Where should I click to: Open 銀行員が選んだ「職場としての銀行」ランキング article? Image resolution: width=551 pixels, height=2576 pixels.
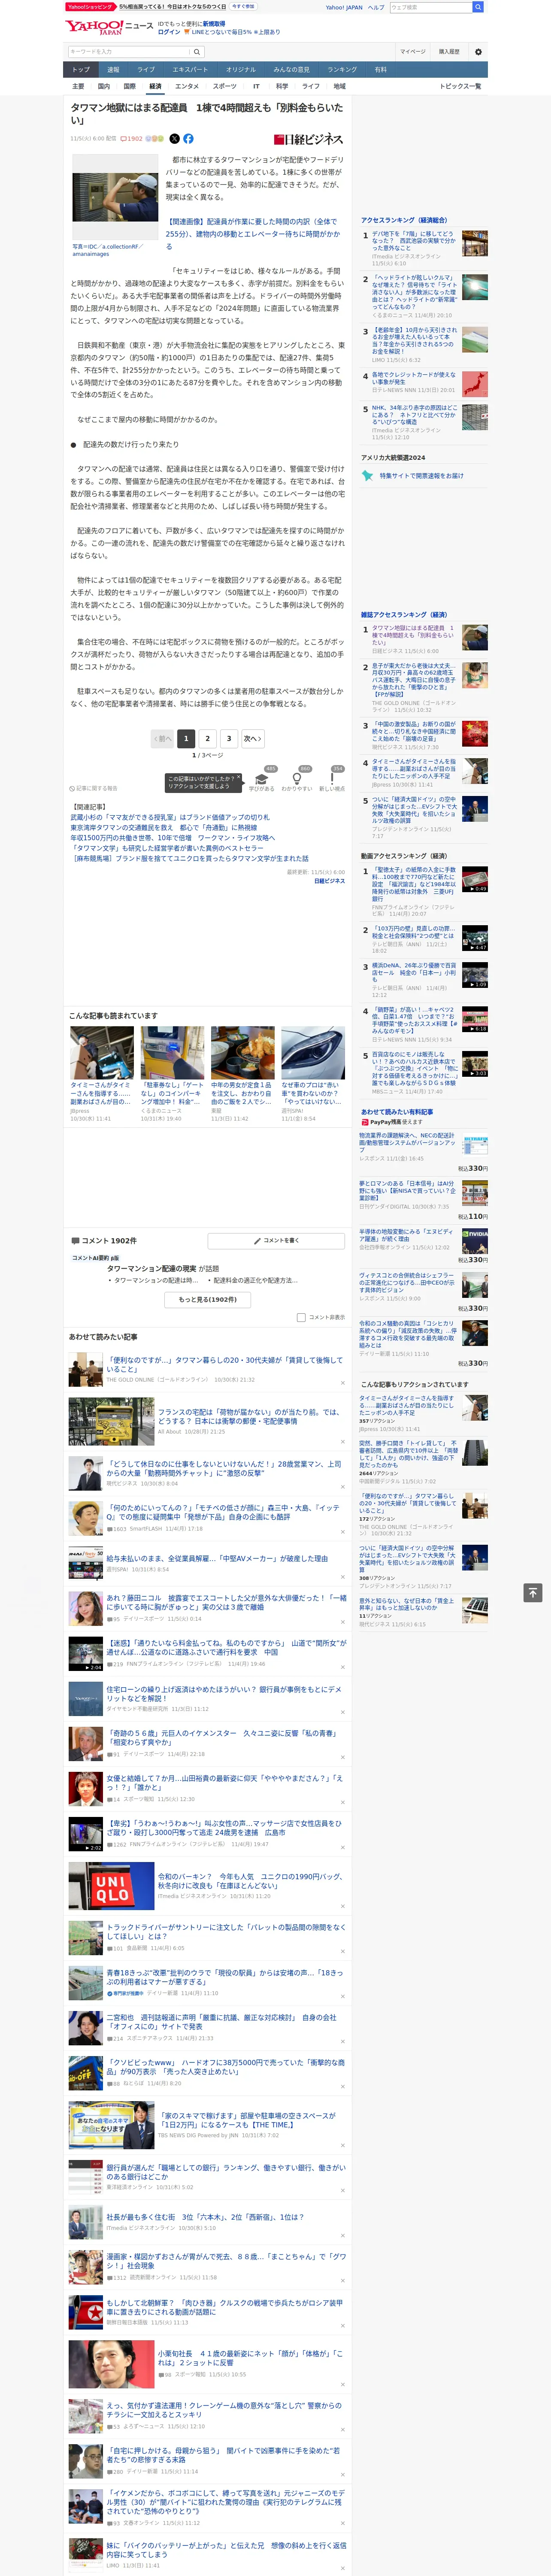[x=226, y=2172]
